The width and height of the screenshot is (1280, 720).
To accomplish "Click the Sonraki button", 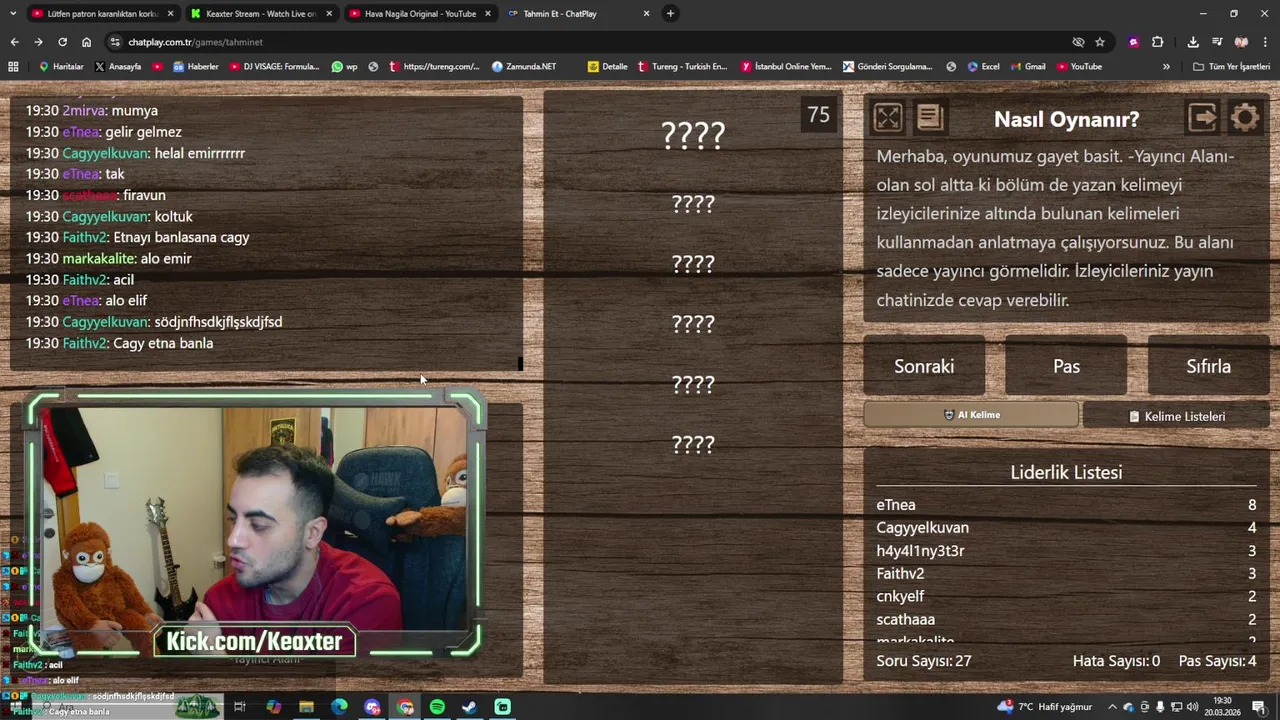I will pos(924,366).
